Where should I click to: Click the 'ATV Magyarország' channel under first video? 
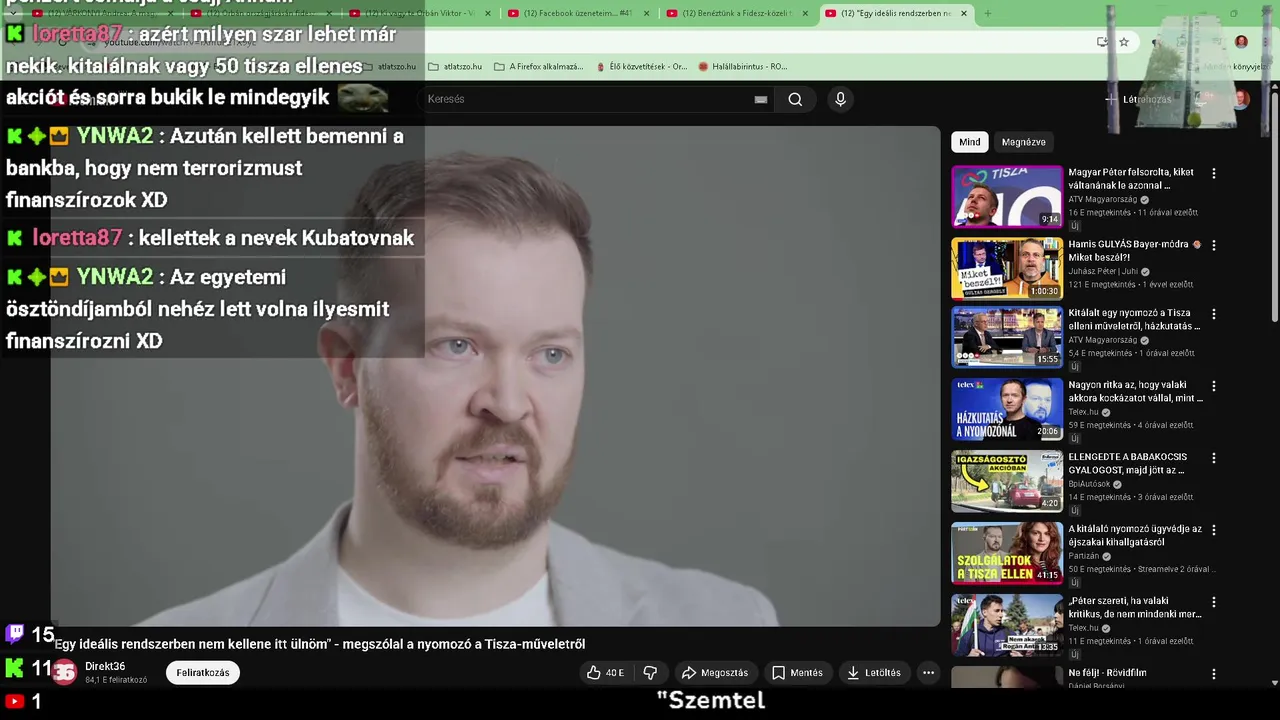pyautogui.click(x=1103, y=200)
